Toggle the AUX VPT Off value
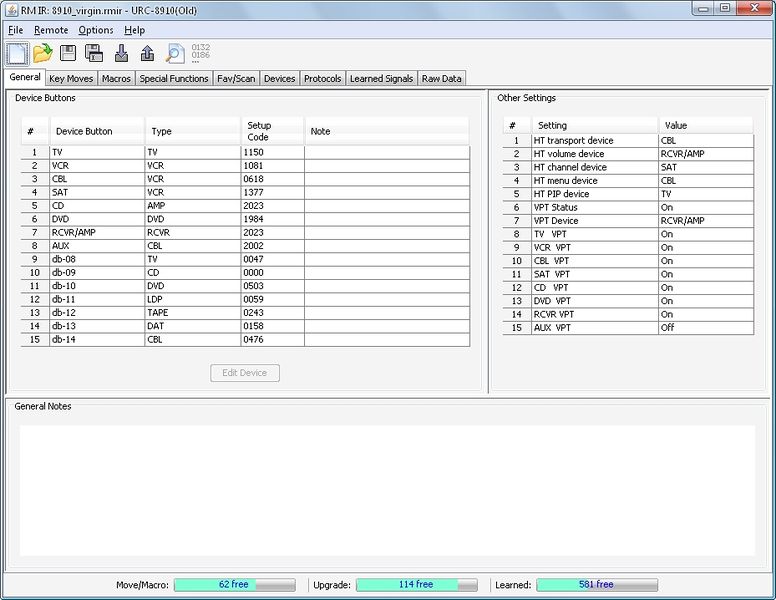This screenshot has height=600, width=776. click(x=706, y=328)
